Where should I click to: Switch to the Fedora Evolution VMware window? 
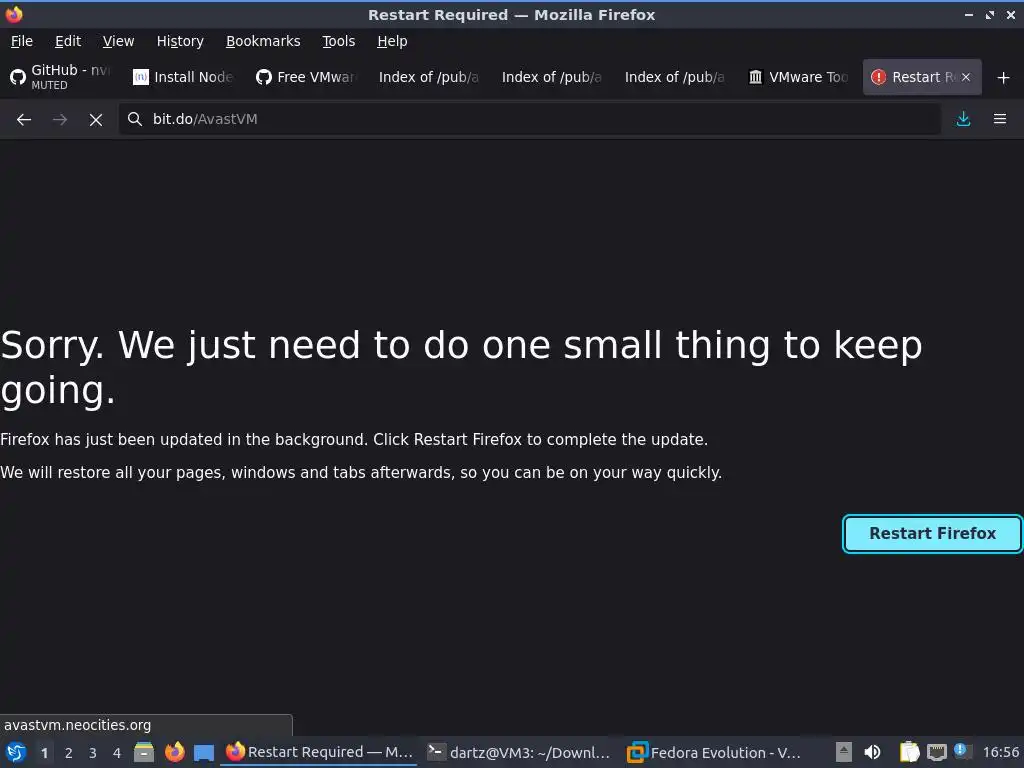tap(714, 752)
